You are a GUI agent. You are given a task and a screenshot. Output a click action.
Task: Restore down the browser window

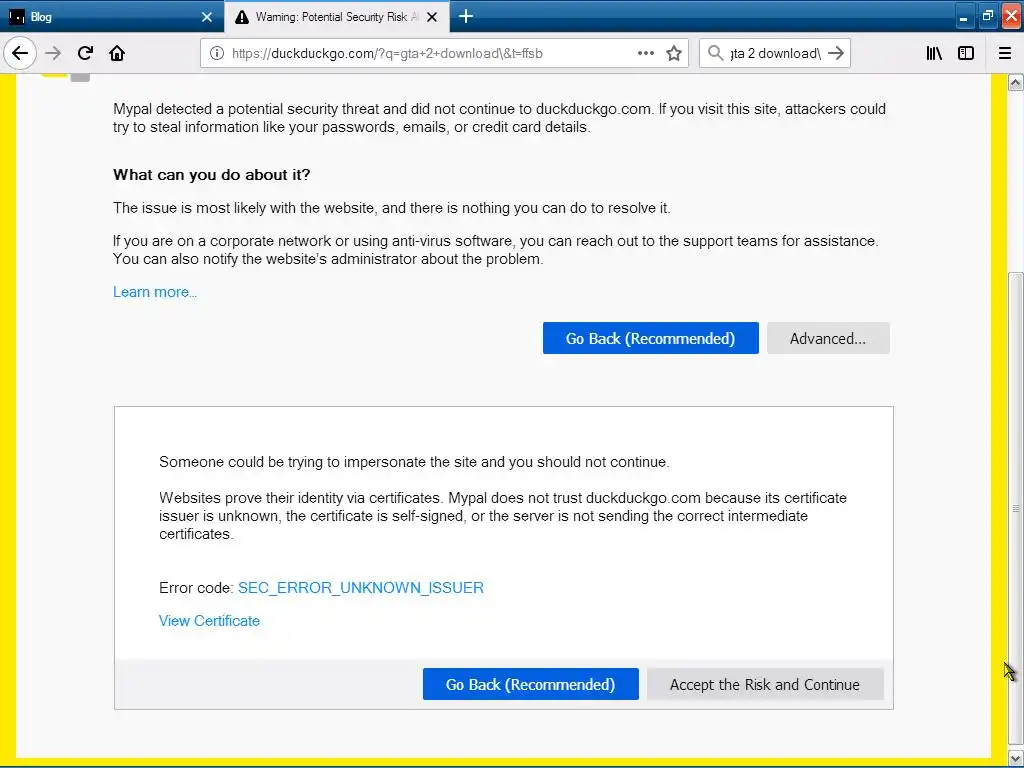987,16
